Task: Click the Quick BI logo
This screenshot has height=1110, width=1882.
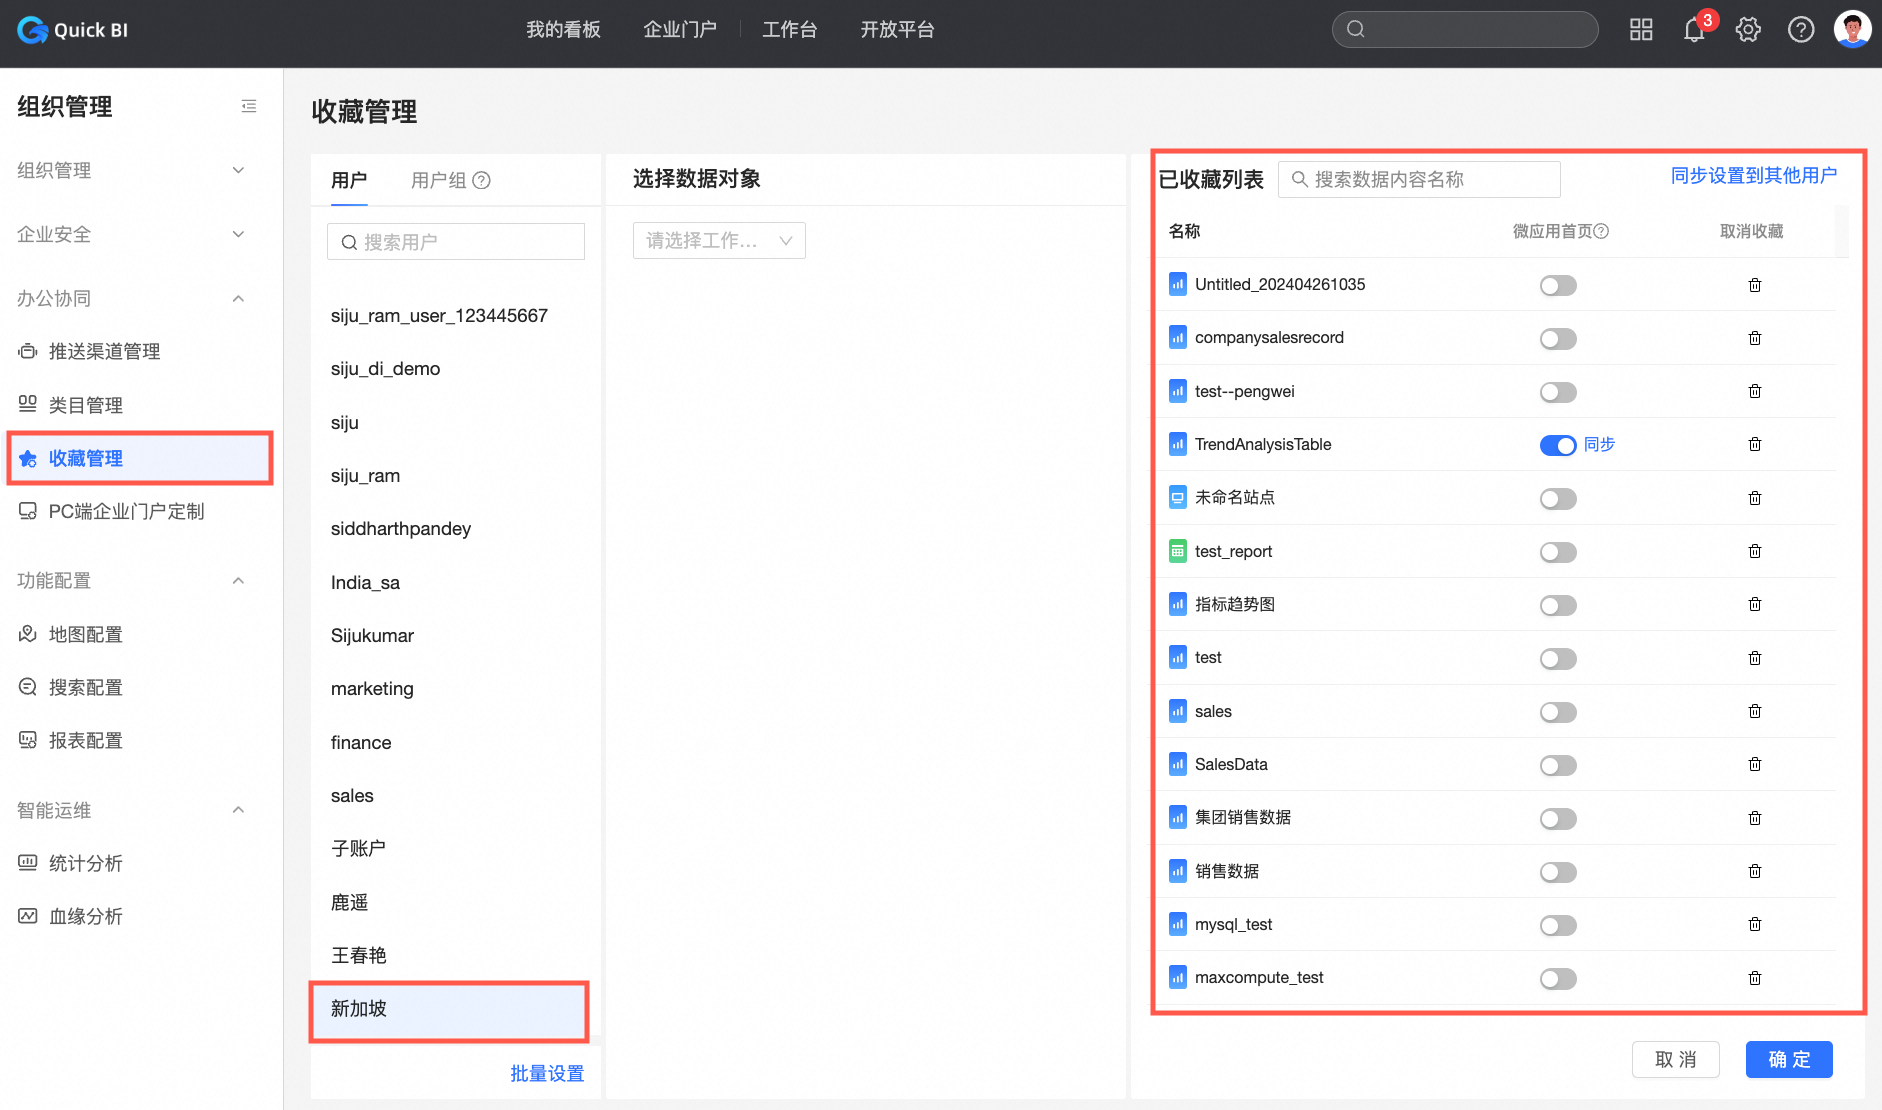Action: click(73, 30)
